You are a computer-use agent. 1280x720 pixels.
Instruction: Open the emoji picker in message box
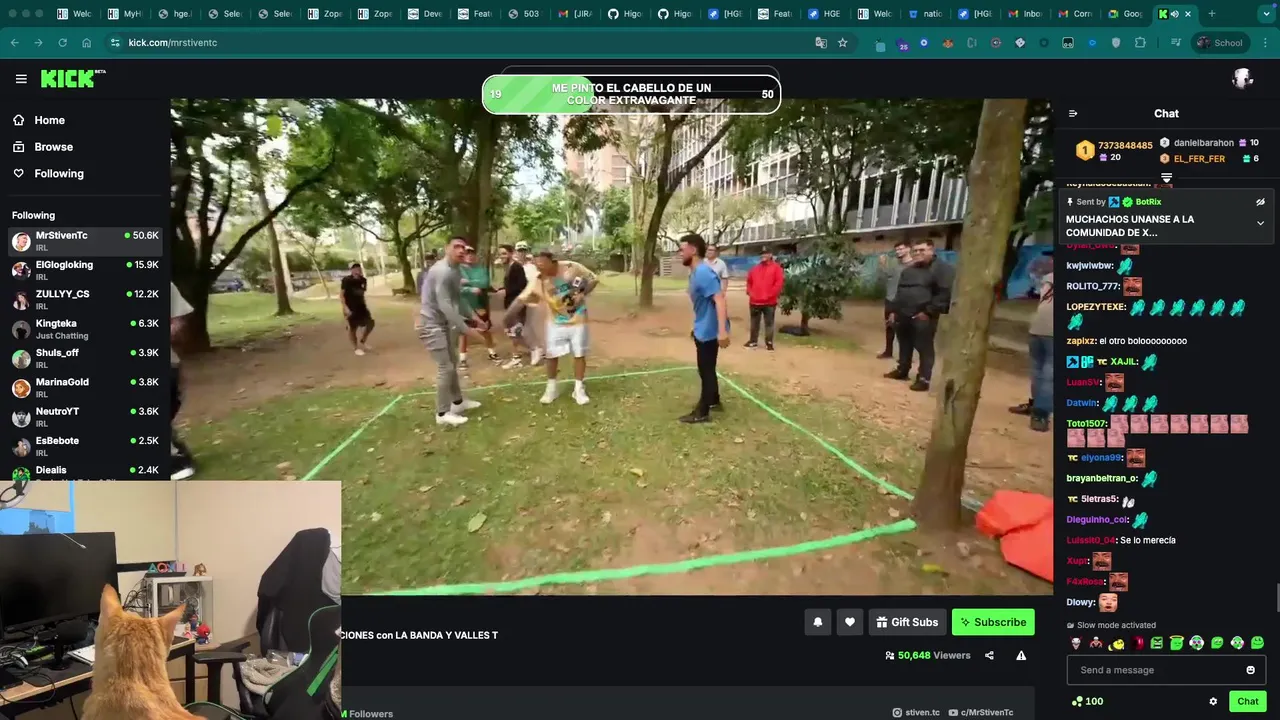[x=1250, y=670]
